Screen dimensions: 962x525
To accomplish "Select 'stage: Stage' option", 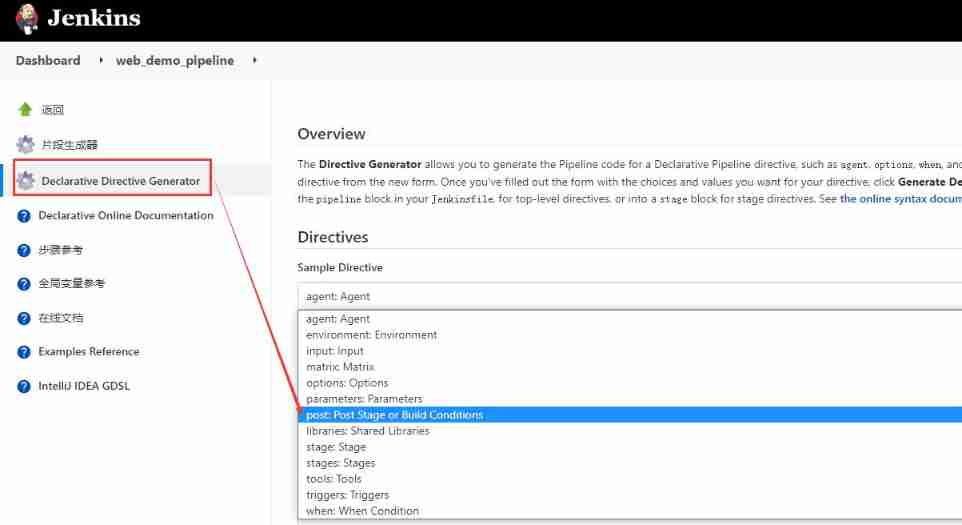I will (x=630, y=447).
